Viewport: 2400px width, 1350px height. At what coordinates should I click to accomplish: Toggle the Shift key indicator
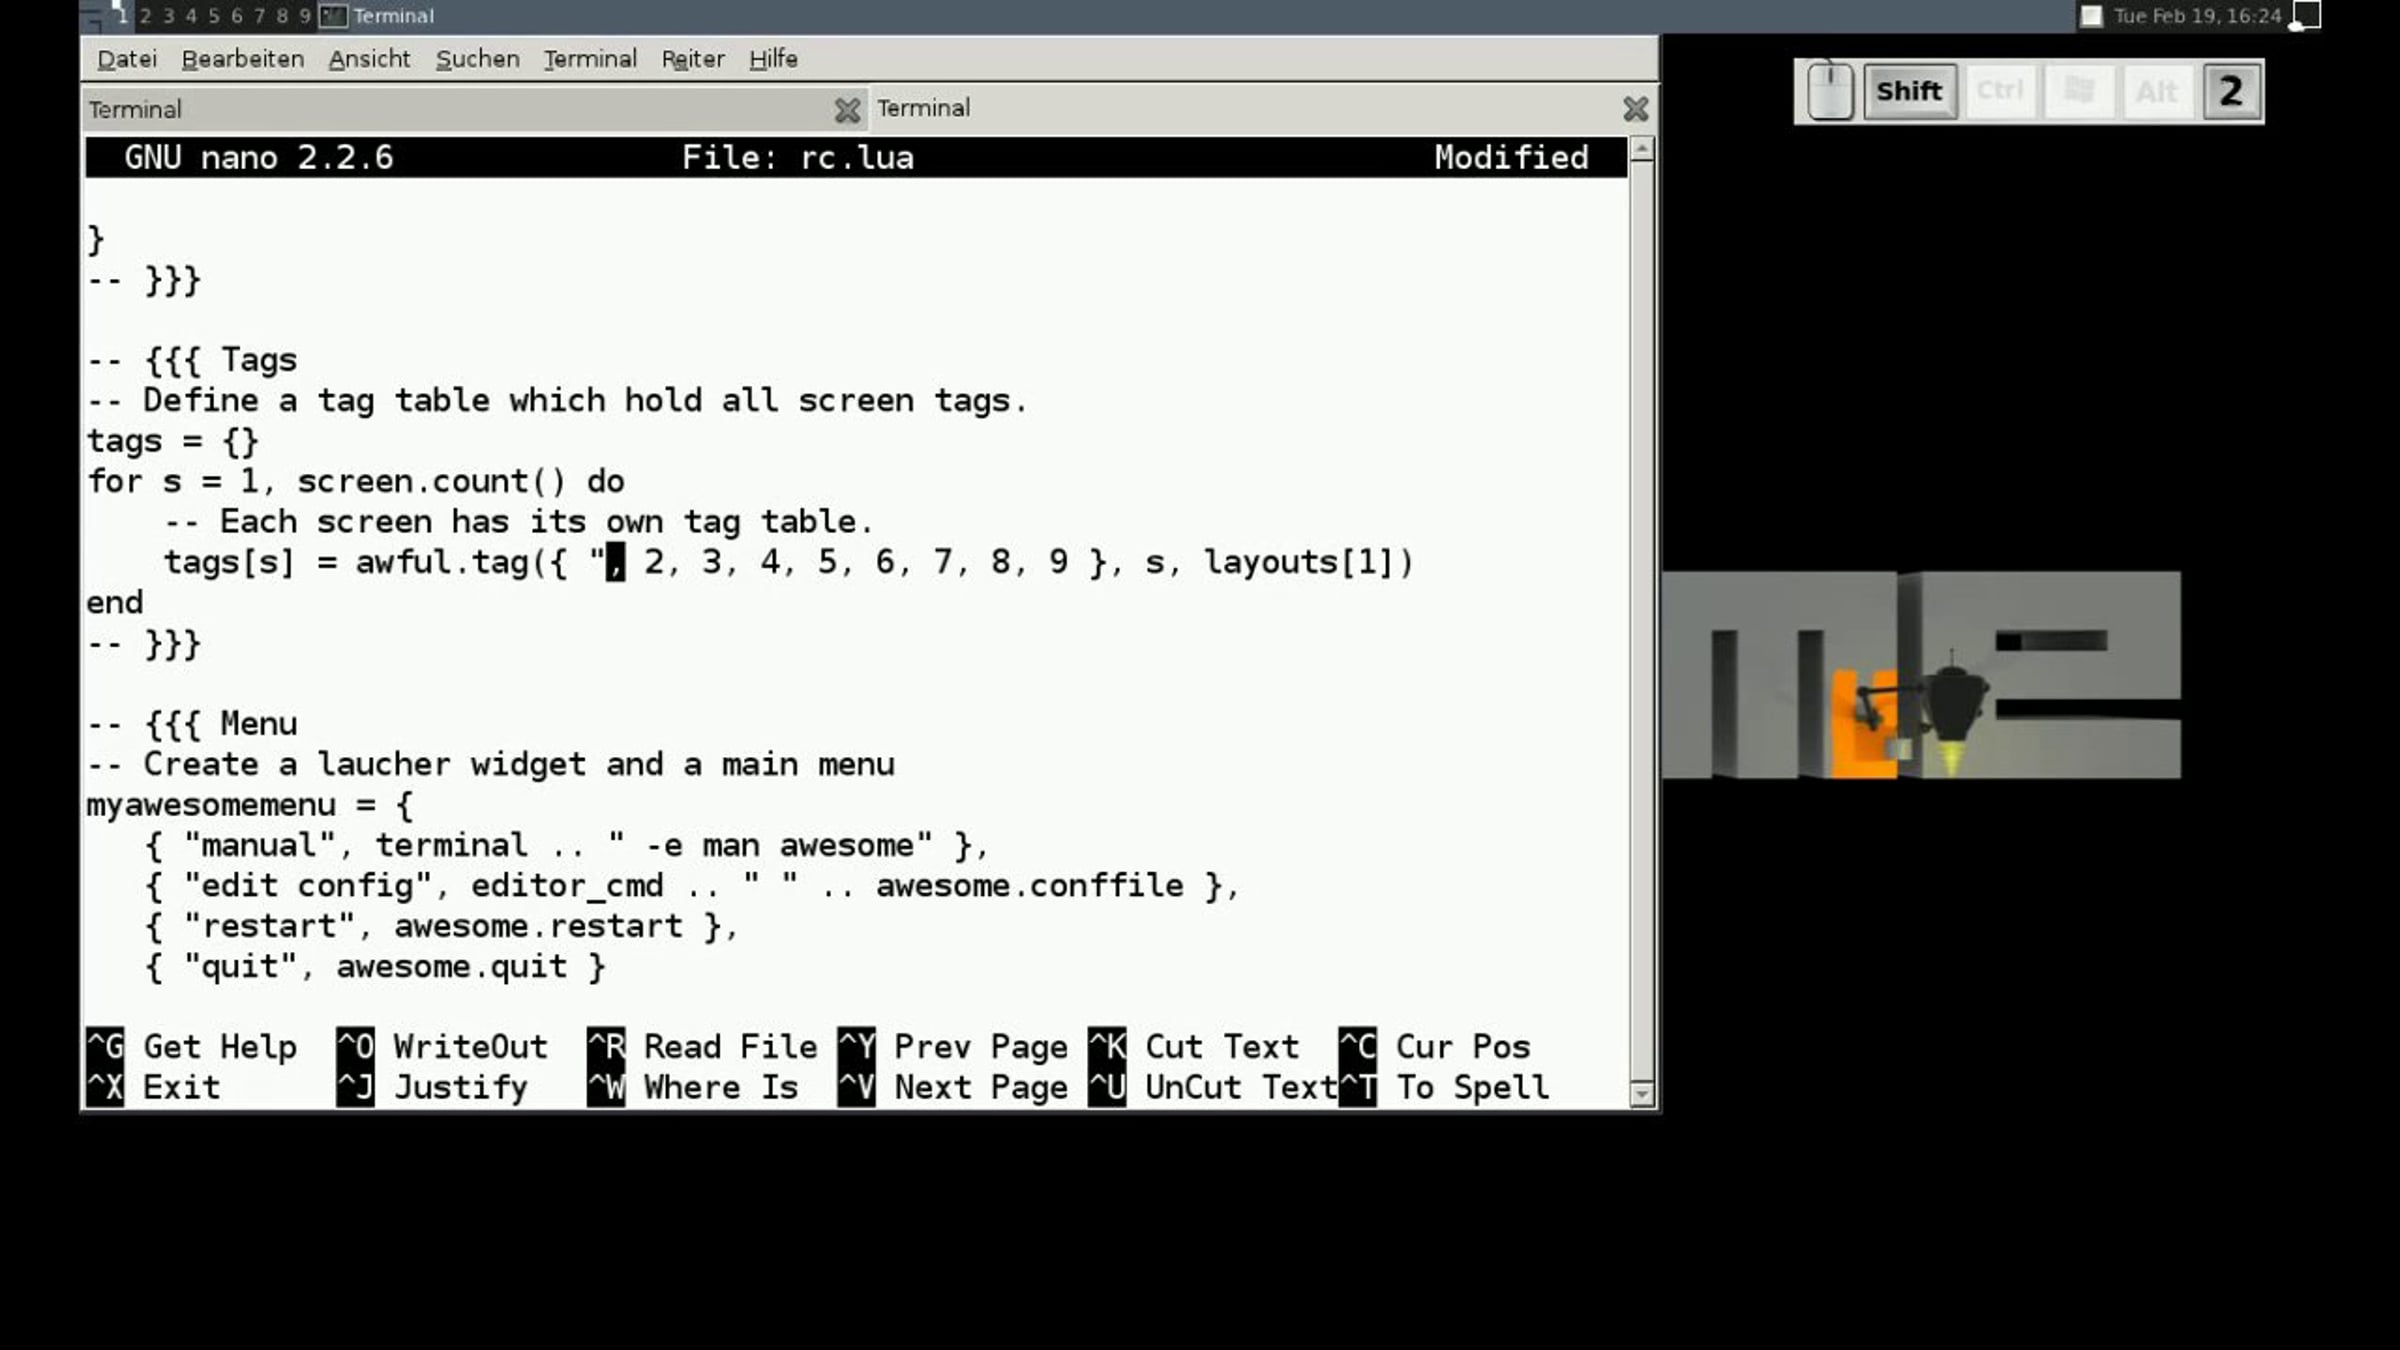point(1909,92)
